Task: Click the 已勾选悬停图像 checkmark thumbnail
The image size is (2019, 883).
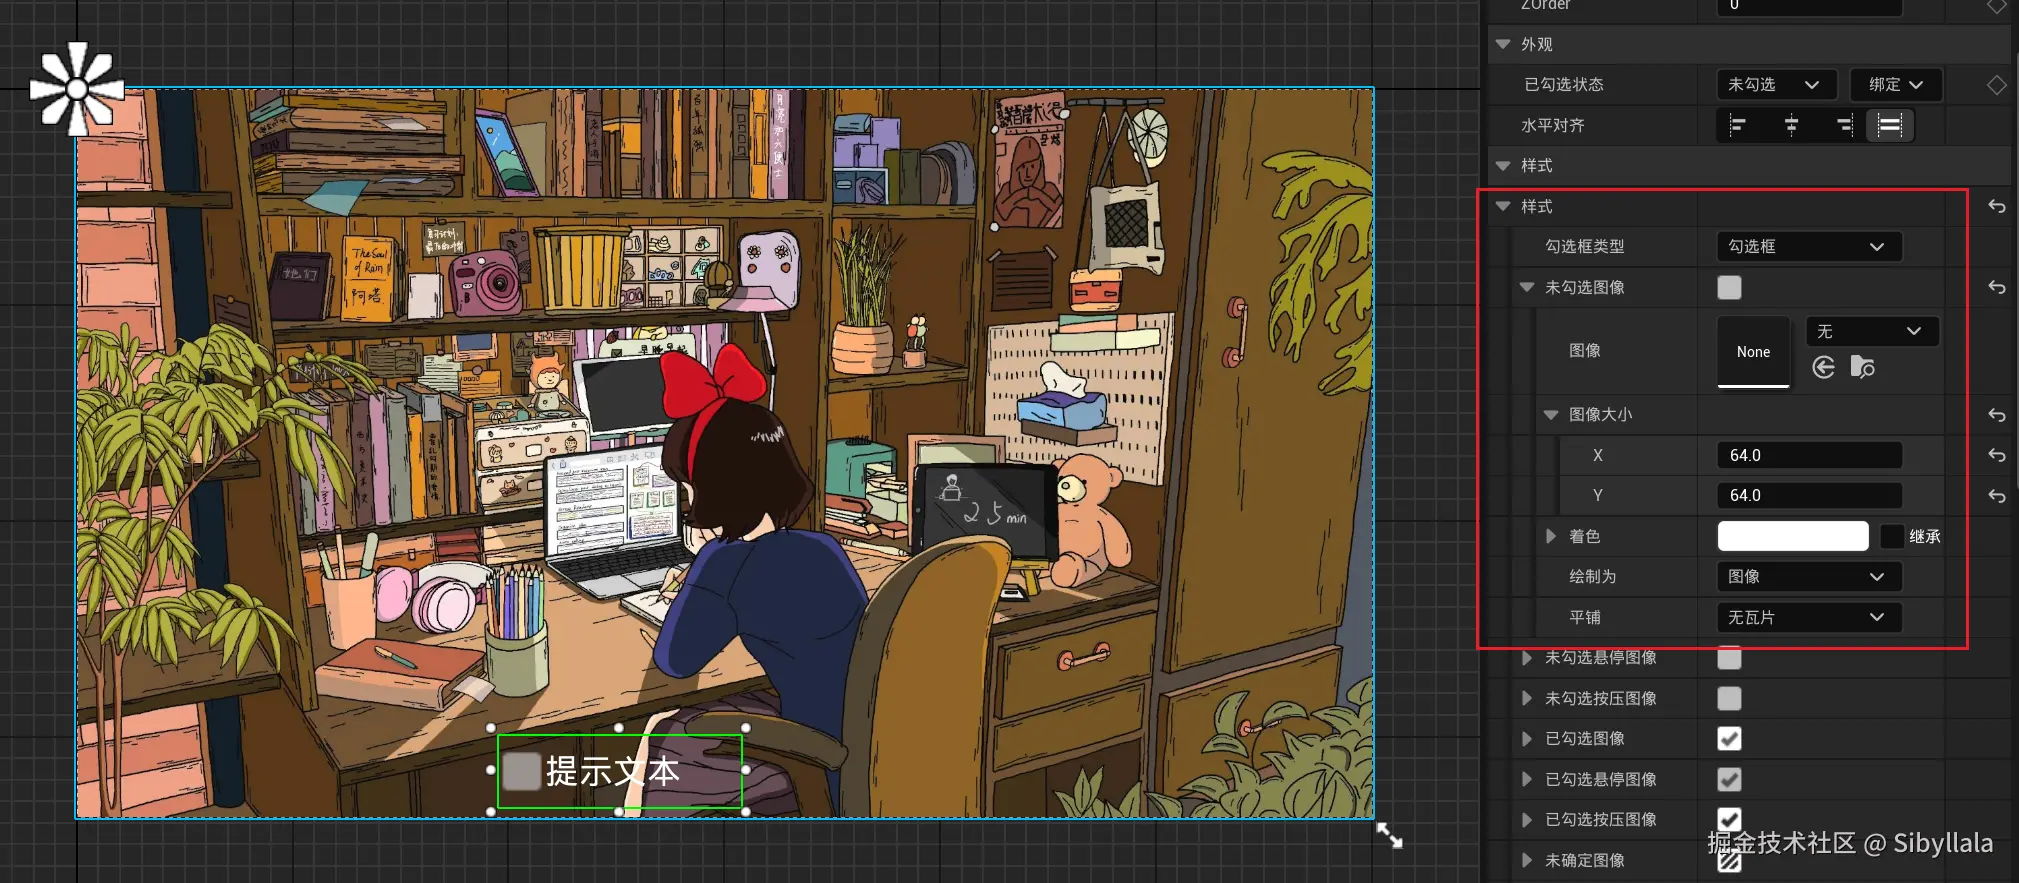Action: click(1729, 779)
